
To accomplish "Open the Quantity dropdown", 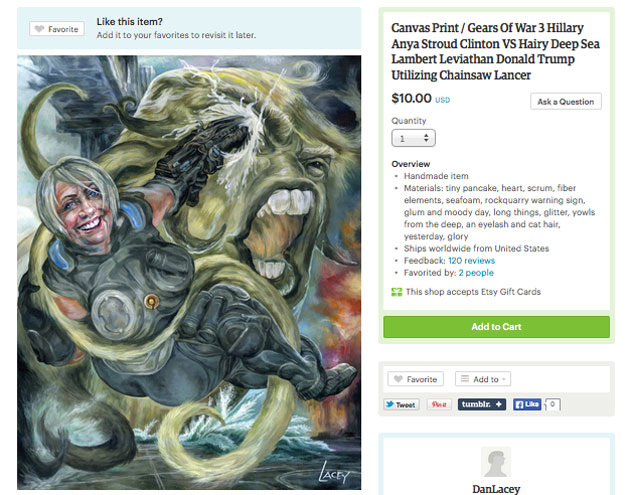I will [413, 138].
